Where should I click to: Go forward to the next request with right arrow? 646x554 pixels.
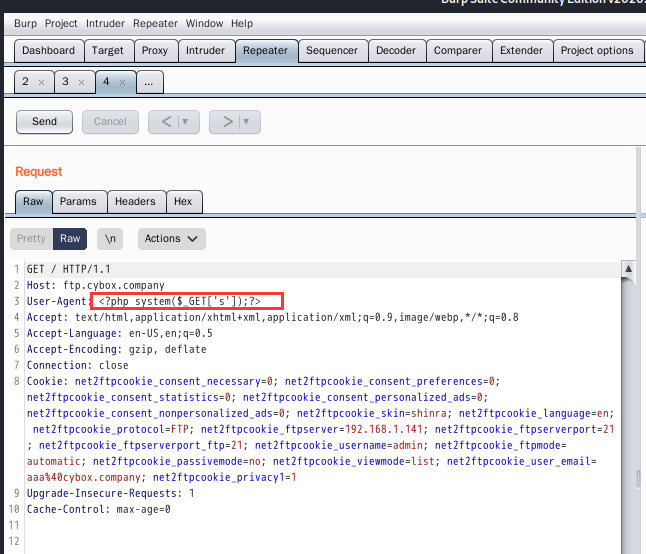(x=228, y=122)
